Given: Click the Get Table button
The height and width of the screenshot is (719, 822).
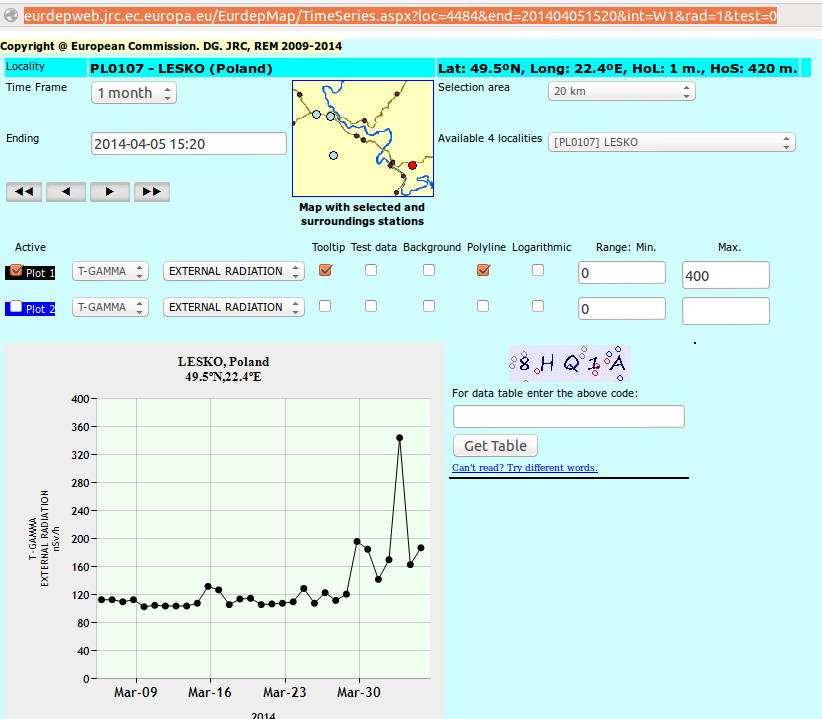Looking at the screenshot, I should point(495,446).
